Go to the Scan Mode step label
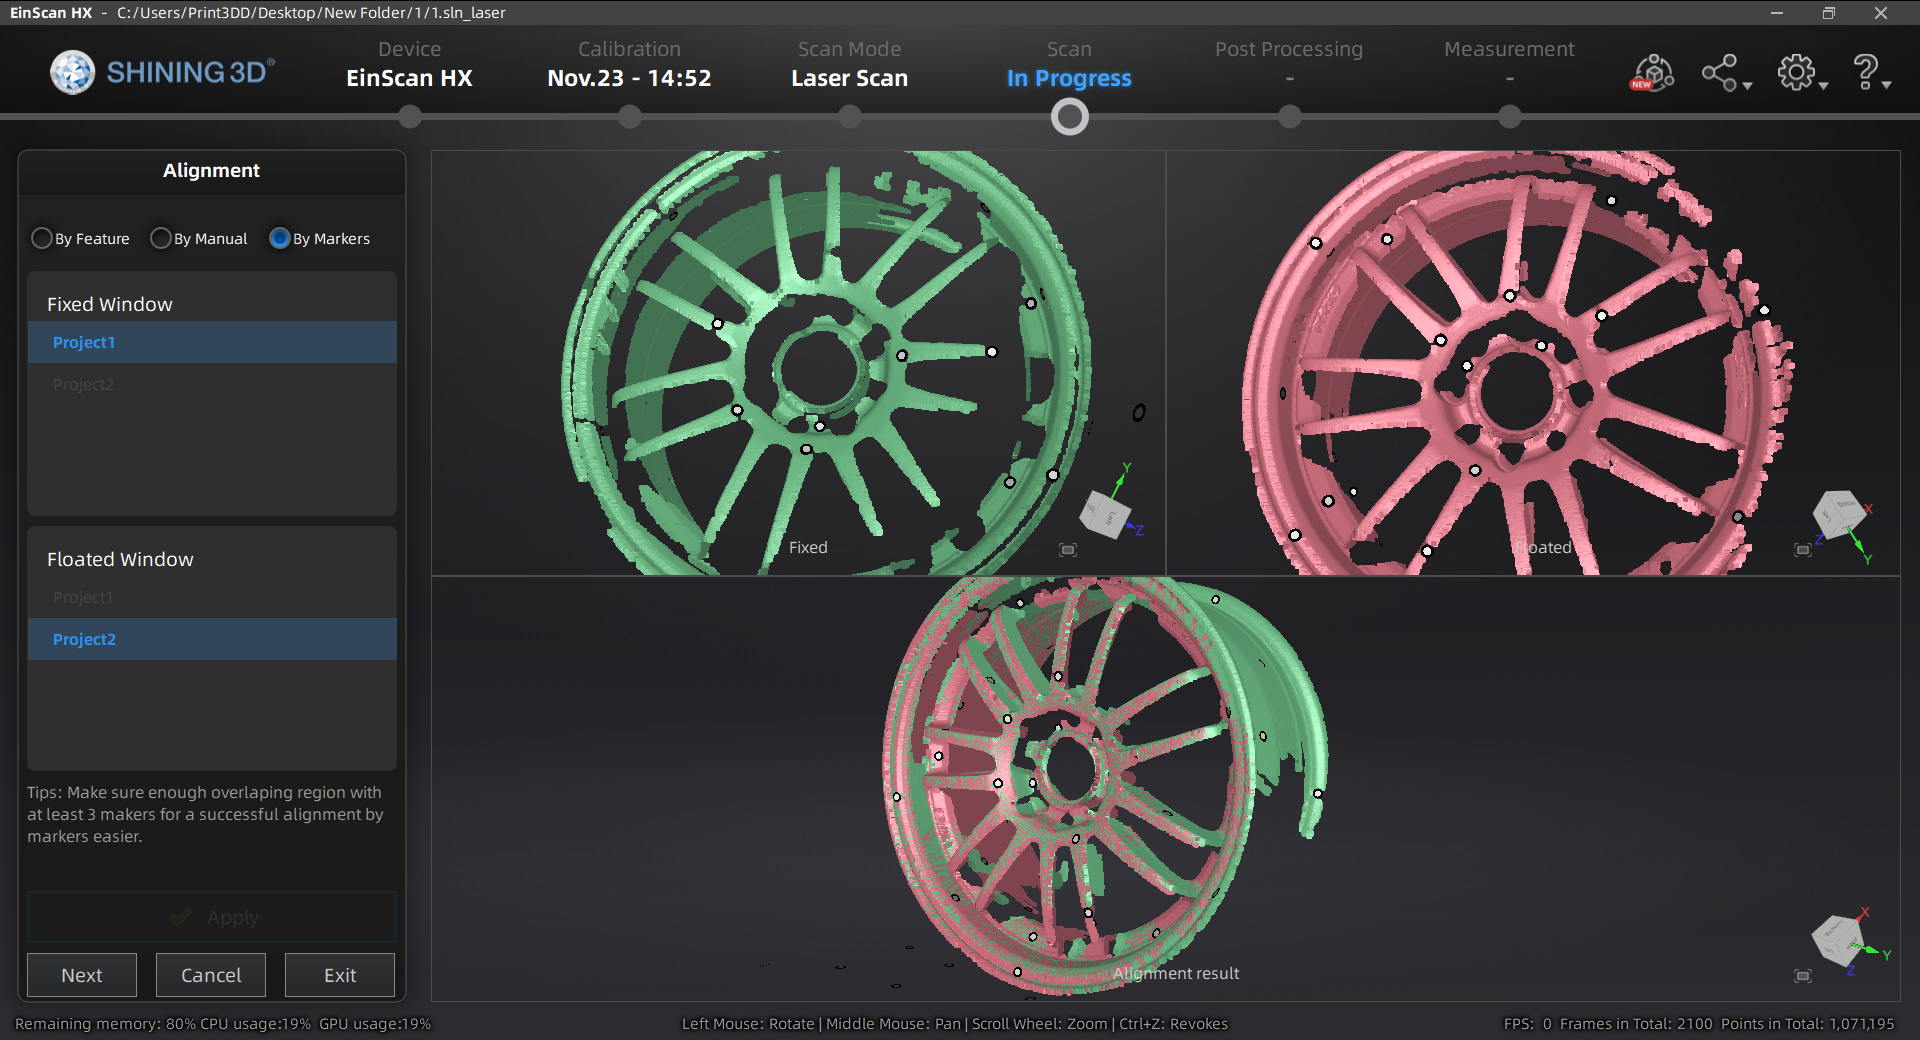This screenshot has height=1040, width=1920. coord(849,49)
